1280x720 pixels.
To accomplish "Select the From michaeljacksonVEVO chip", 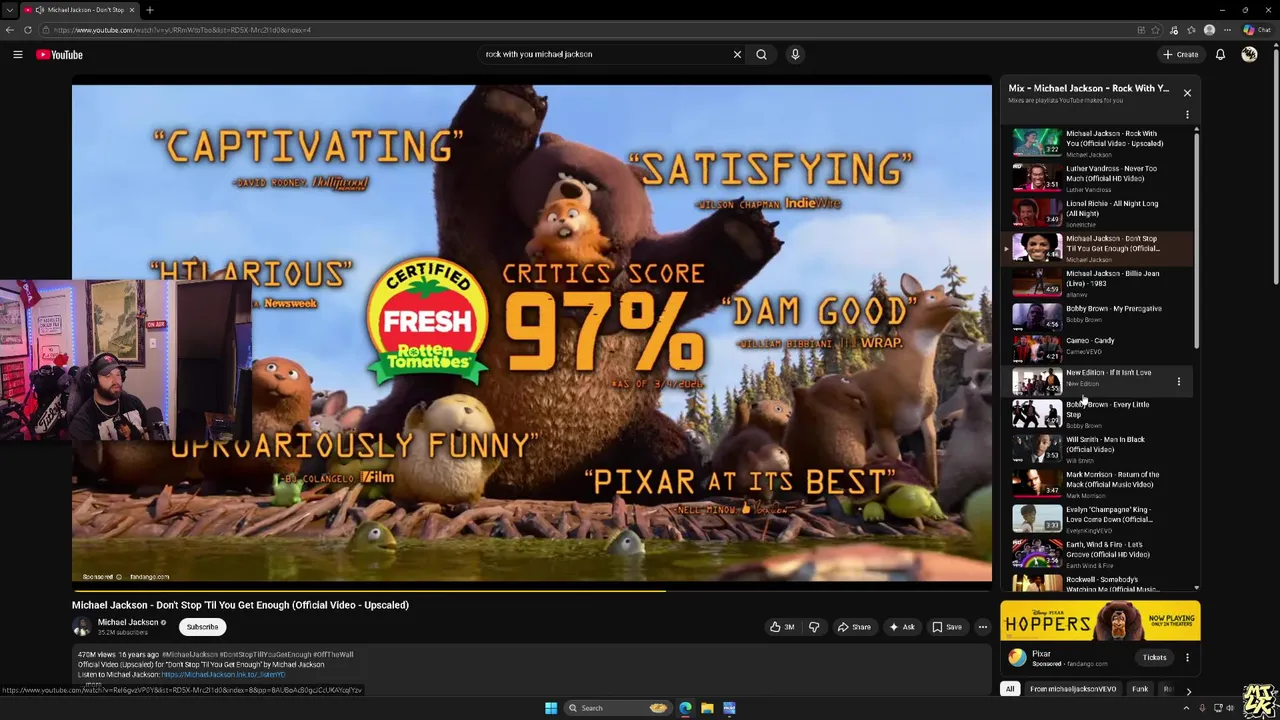I will coord(1073,689).
